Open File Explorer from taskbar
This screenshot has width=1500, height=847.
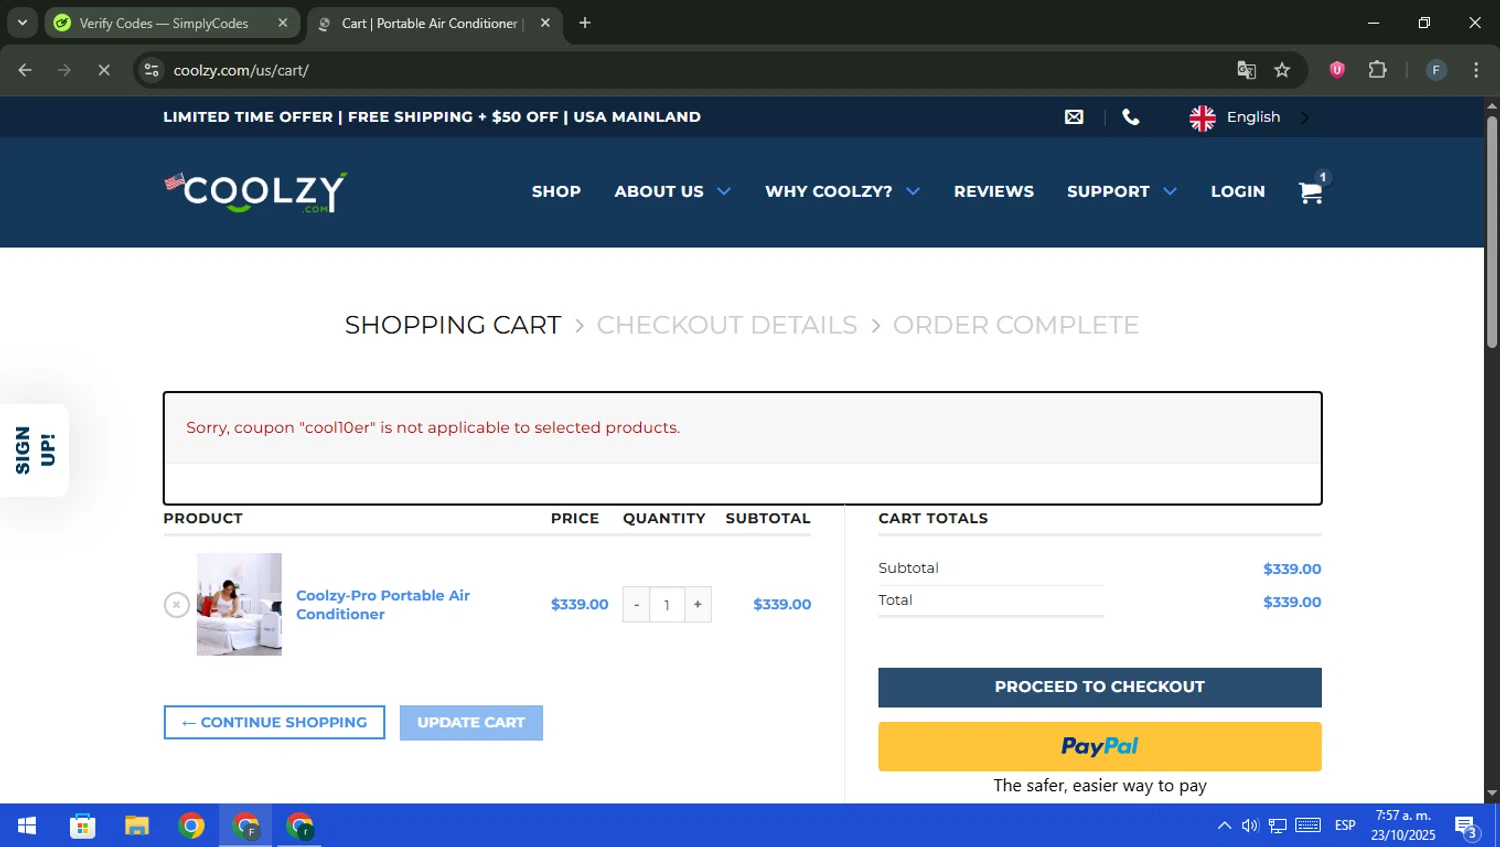[137, 826]
